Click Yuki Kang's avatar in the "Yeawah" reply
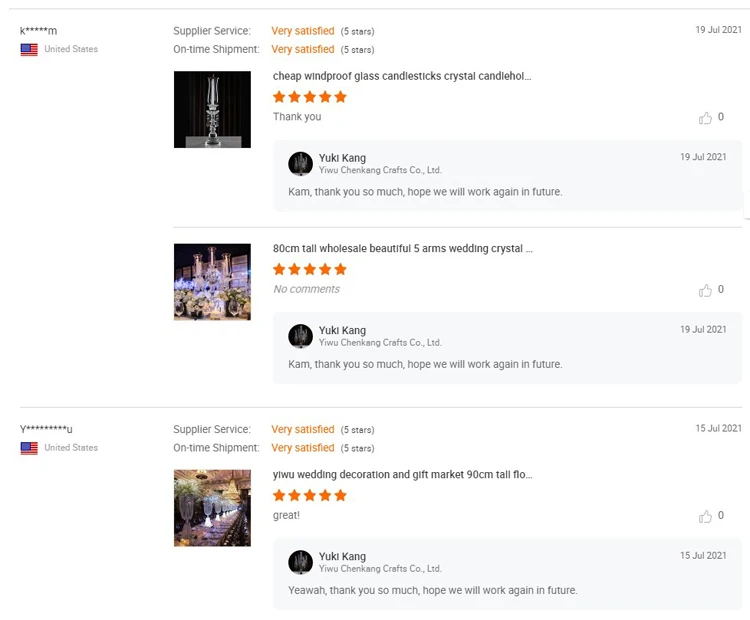 pos(300,562)
